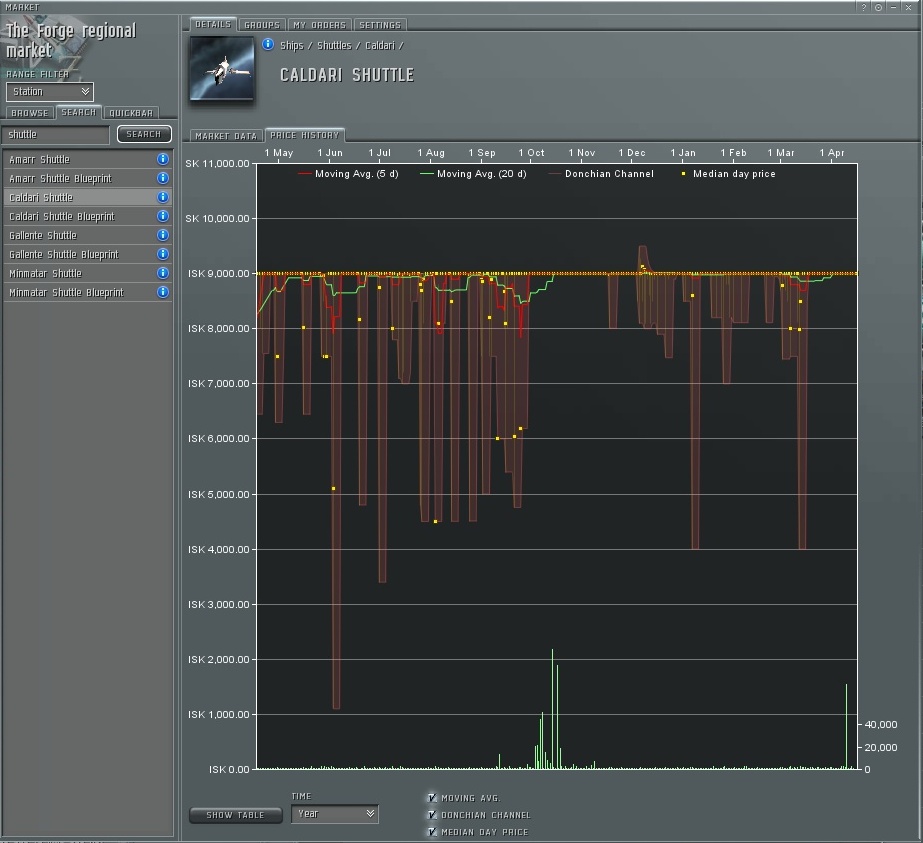Open the My Orders tab
Screen dimensions: 923x843
tap(320, 25)
